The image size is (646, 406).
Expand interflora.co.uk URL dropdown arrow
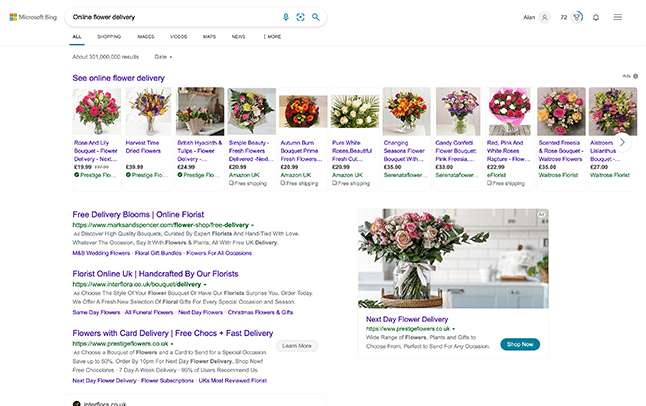click(x=205, y=285)
